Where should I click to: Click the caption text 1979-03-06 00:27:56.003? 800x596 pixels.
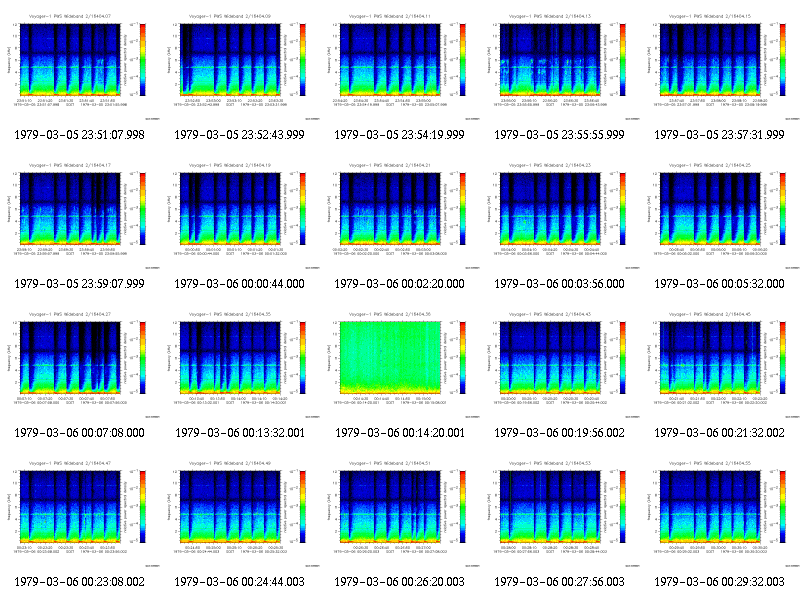pyautogui.click(x=559, y=582)
